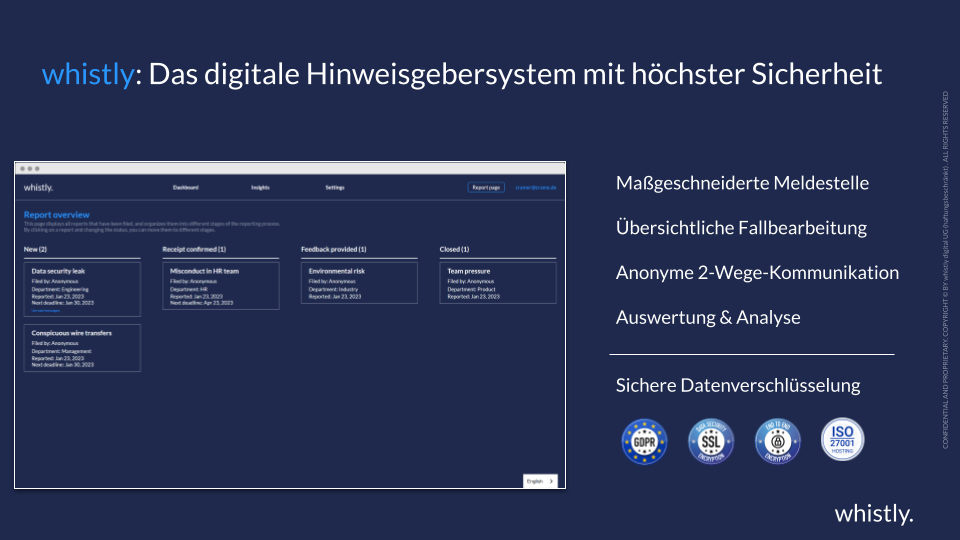This screenshot has height=540, width=960.
Task: Open the English language selector
Action: [540, 481]
